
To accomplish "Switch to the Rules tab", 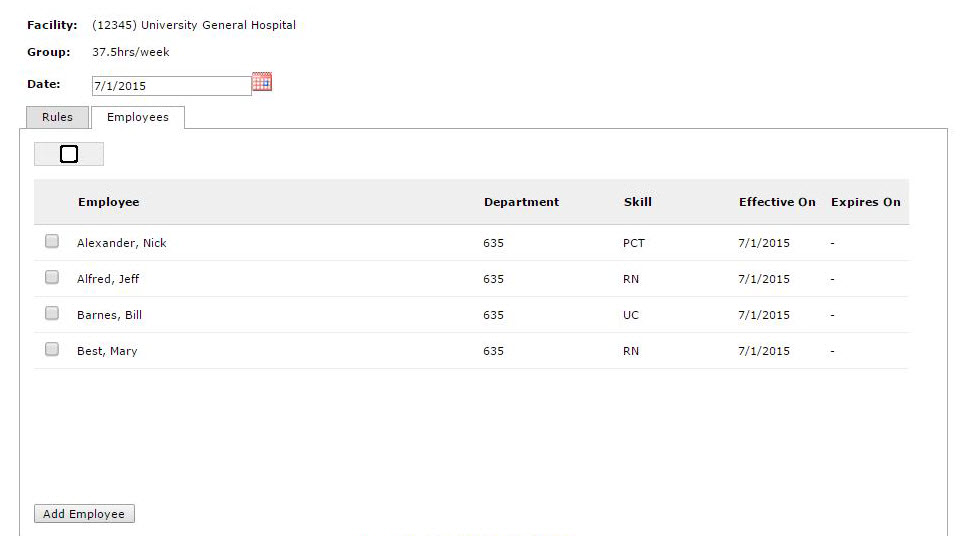I will (x=57, y=117).
